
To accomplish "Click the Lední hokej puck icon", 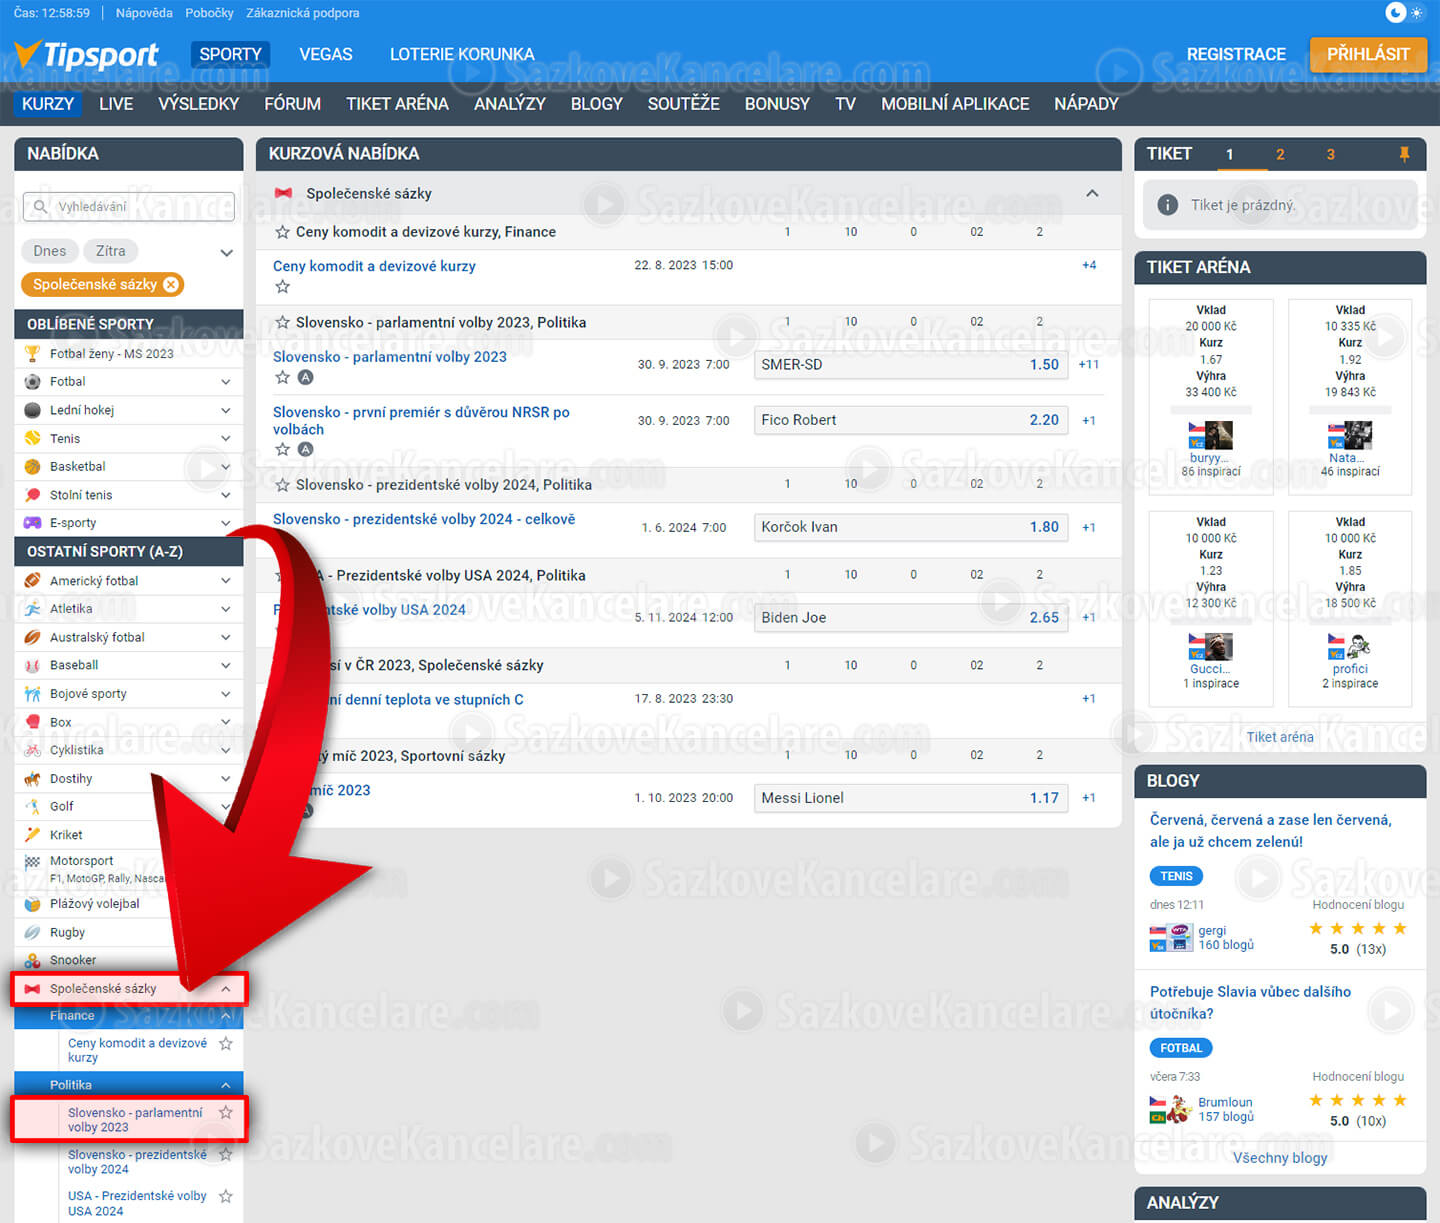I will coord(32,410).
